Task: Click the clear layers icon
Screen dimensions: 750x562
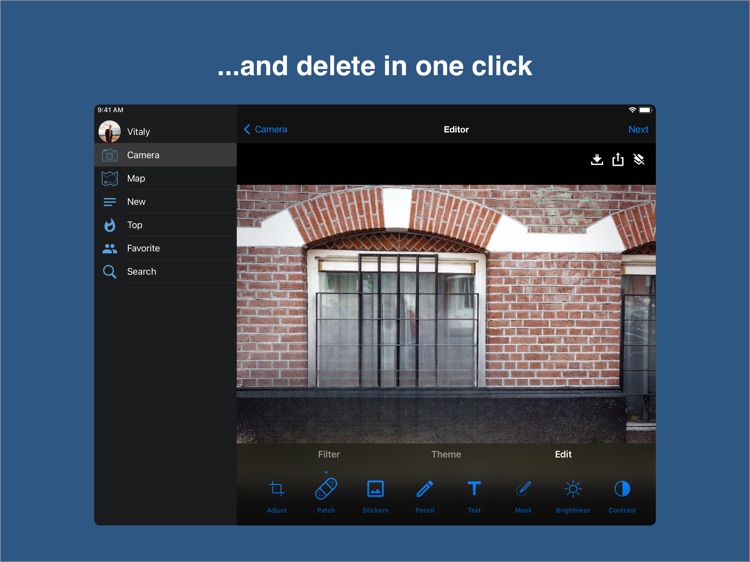Action: [x=639, y=159]
